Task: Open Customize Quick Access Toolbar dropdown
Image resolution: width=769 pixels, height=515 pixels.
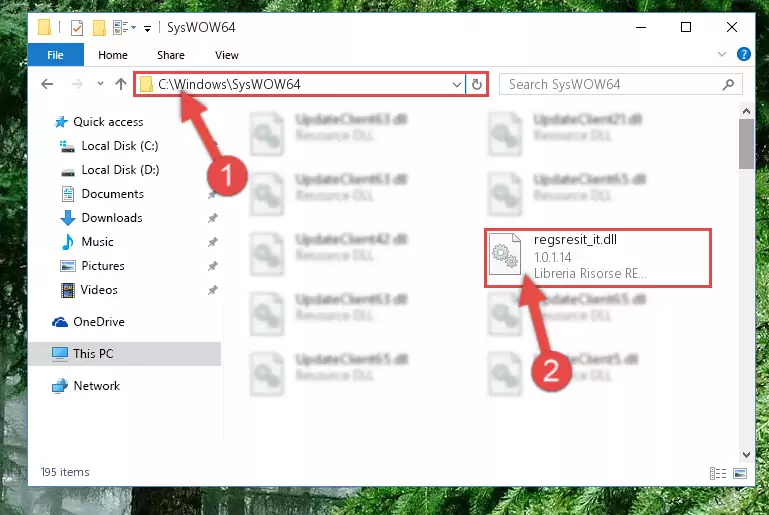Action: click(x=147, y=28)
